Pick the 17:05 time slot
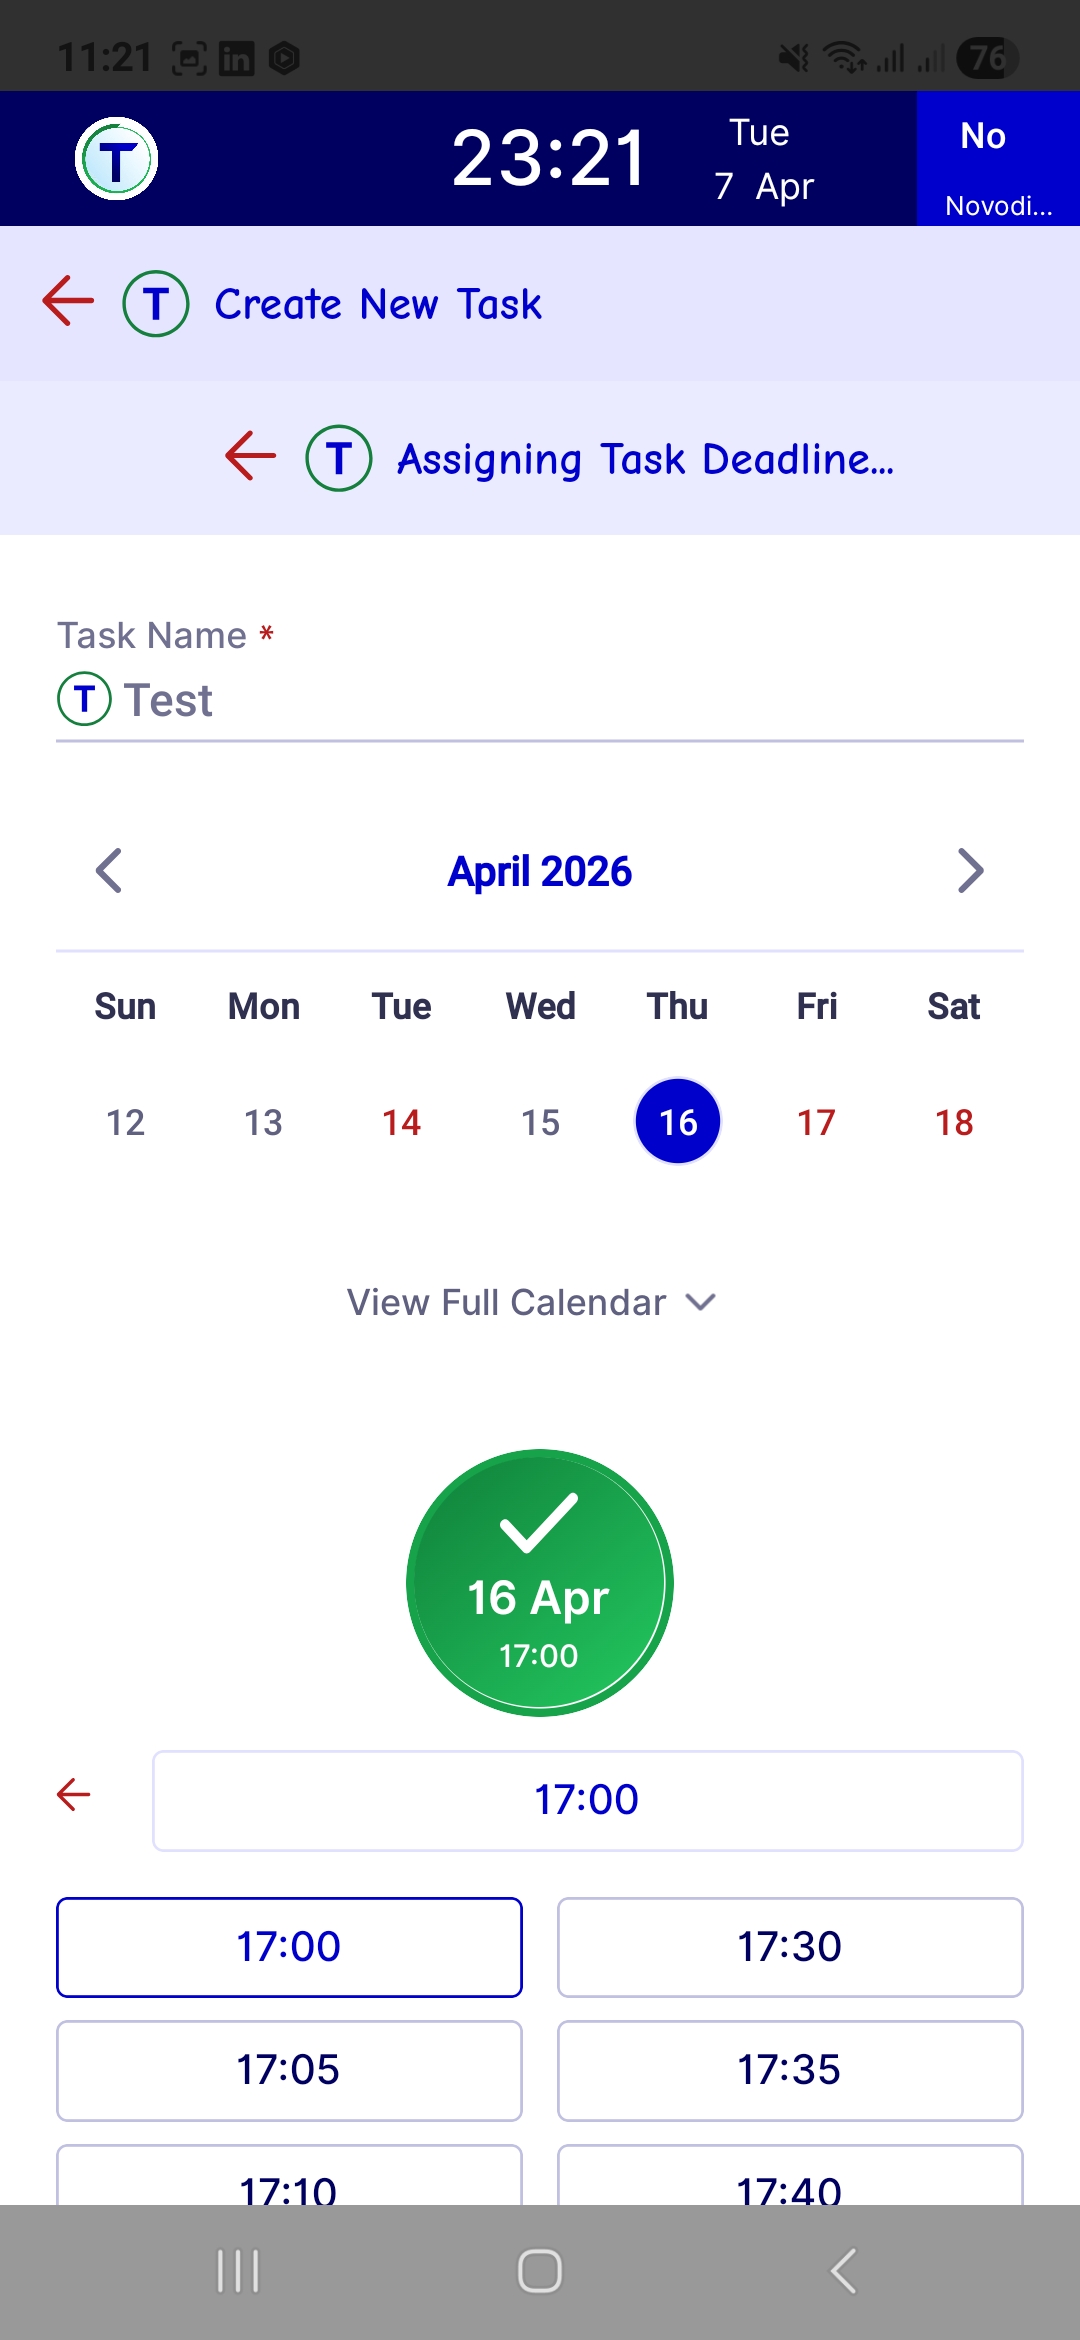 coord(289,2070)
